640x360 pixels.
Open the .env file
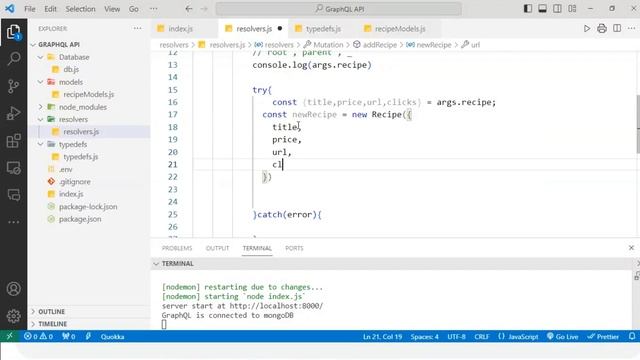click(66, 169)
